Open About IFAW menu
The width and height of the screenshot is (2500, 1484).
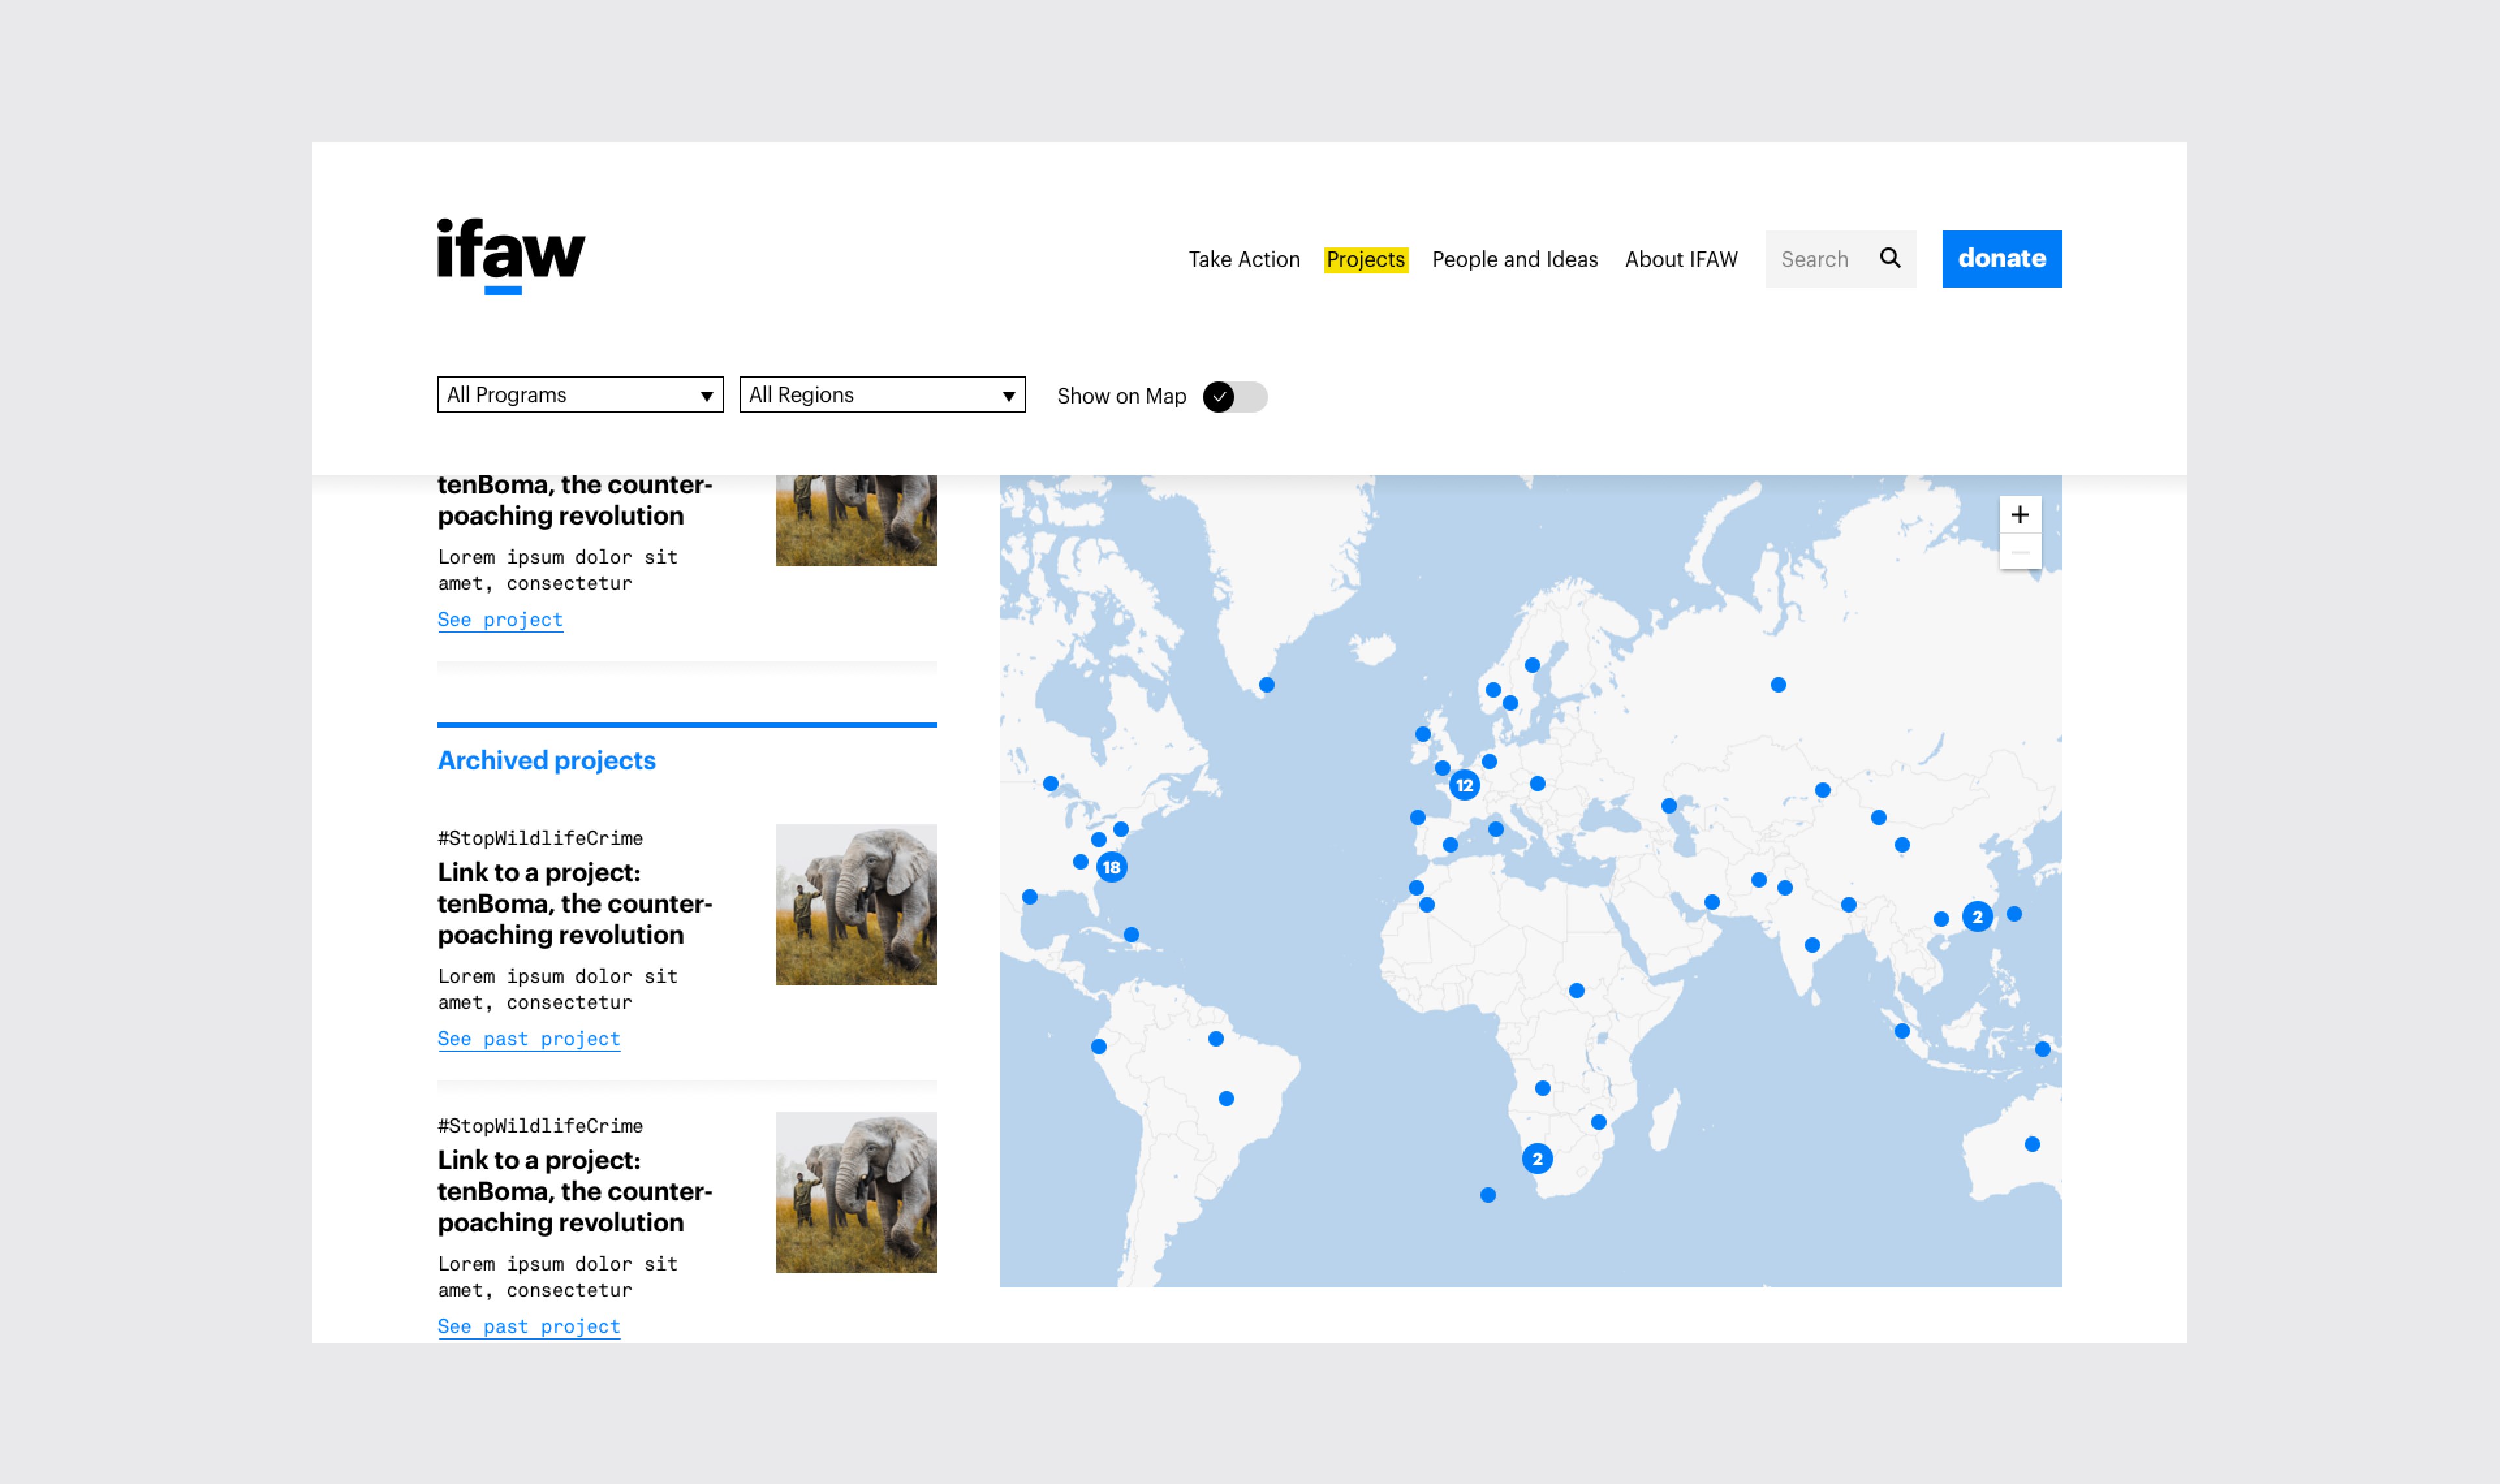(x=1681, y=259)
